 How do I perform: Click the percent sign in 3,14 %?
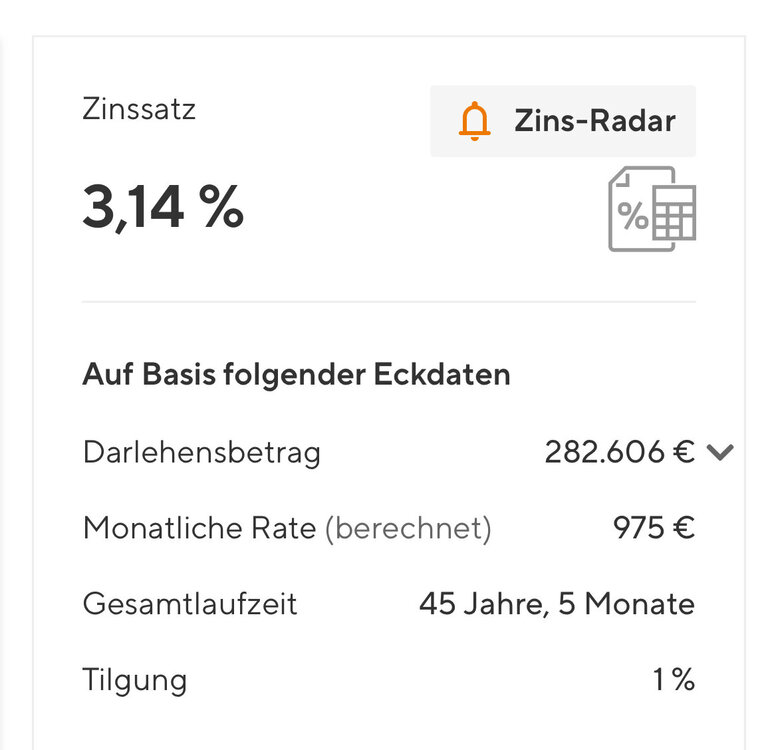click(221, 208)
